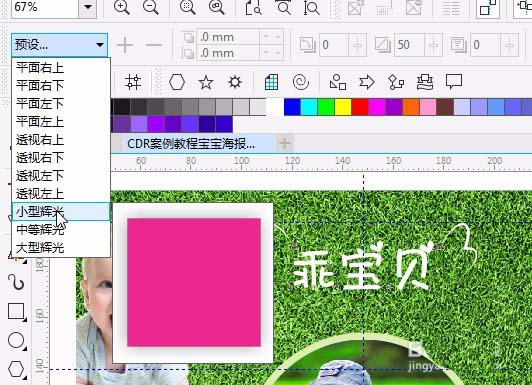Click the 67% zoom level field
Screen dimensions: 532x385
pos(45,7)
